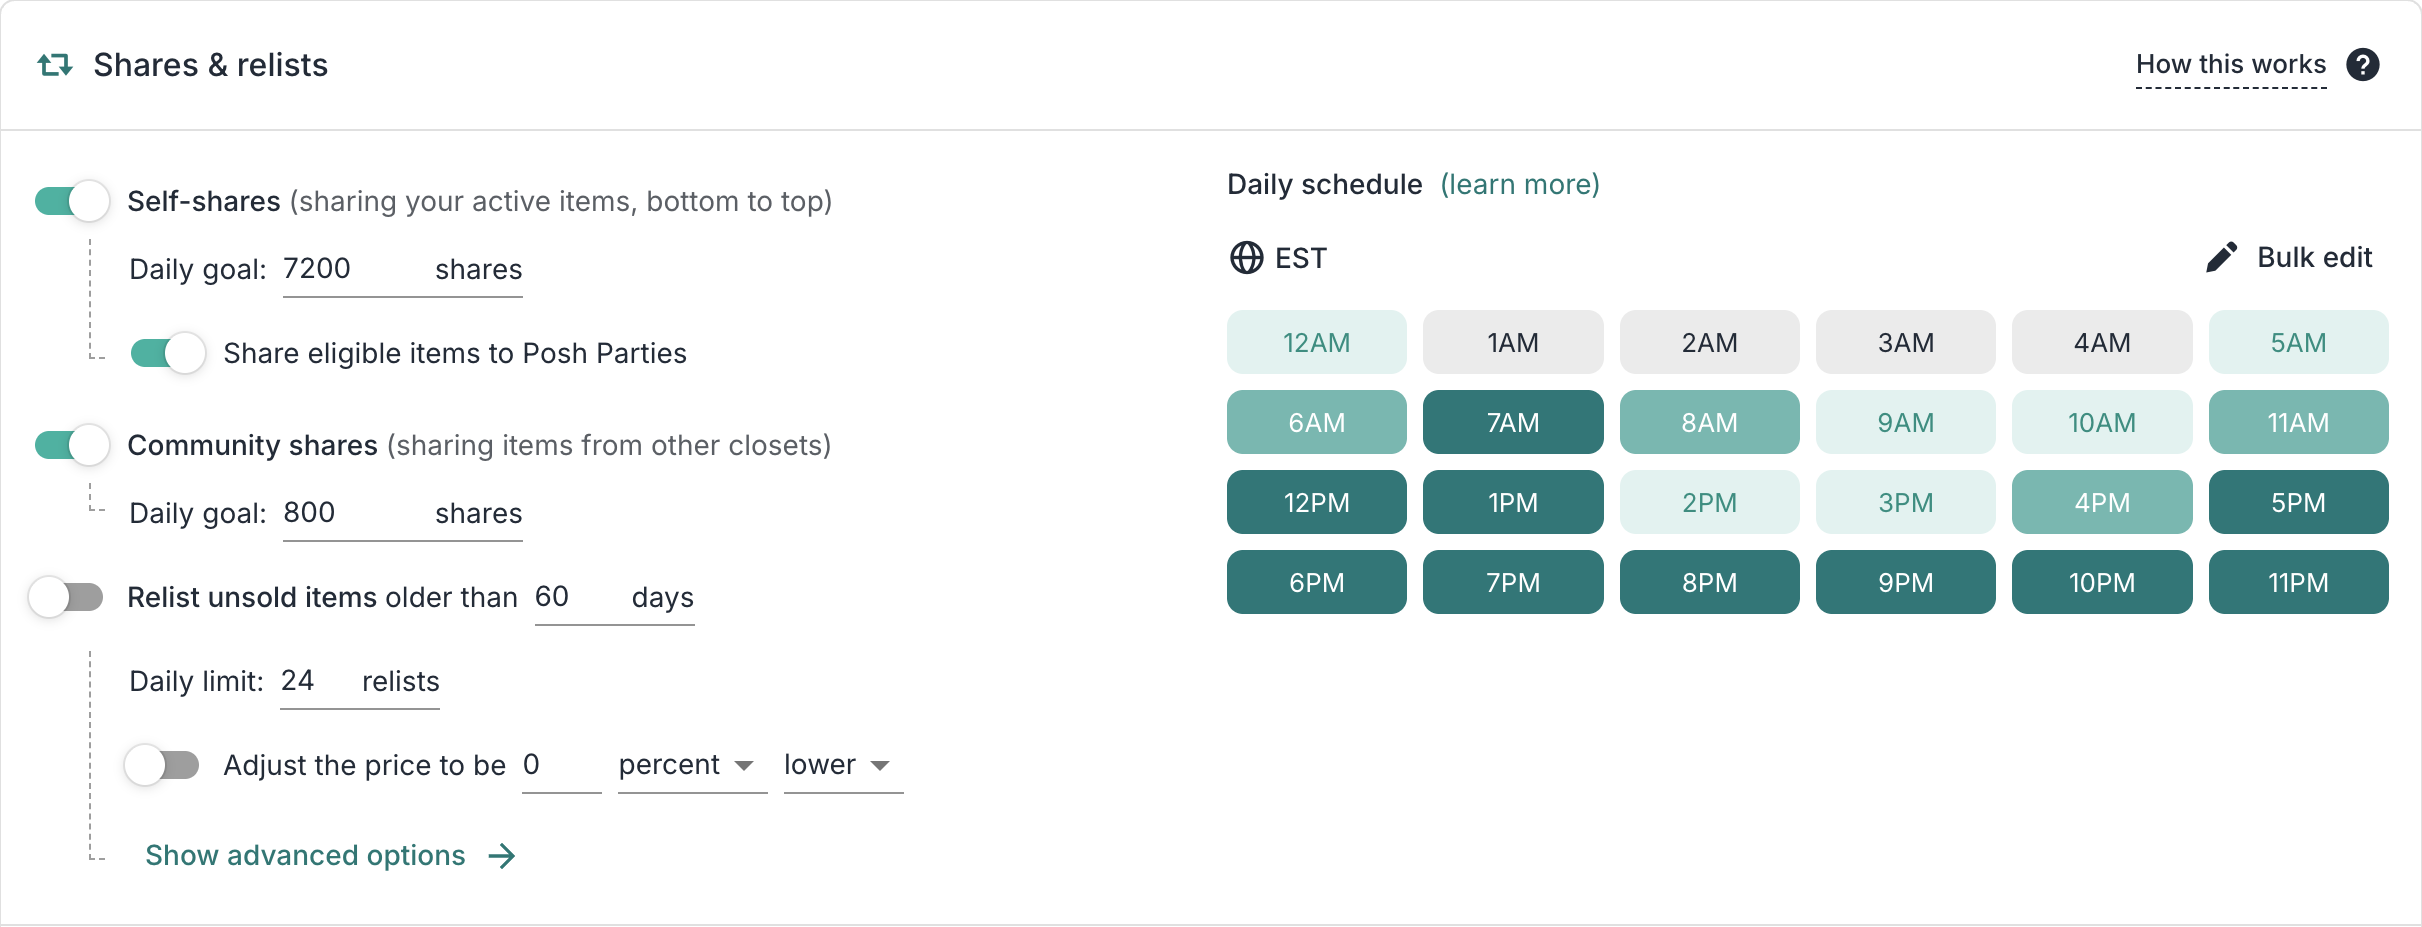This screenshot has height=927, width=2422.
Task: Enable the Relist unsold items toggle
Action: coord(67,597)
